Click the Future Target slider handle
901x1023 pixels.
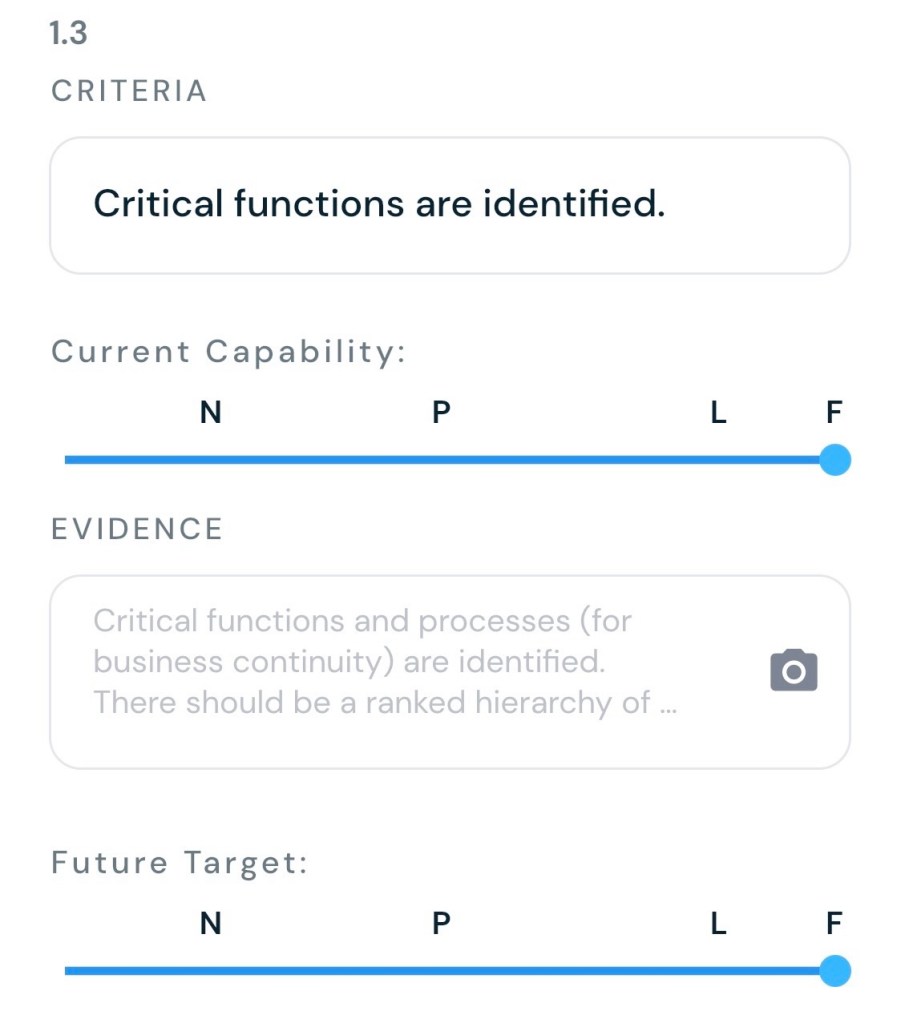pyautogui.click(x=834, y=970)
